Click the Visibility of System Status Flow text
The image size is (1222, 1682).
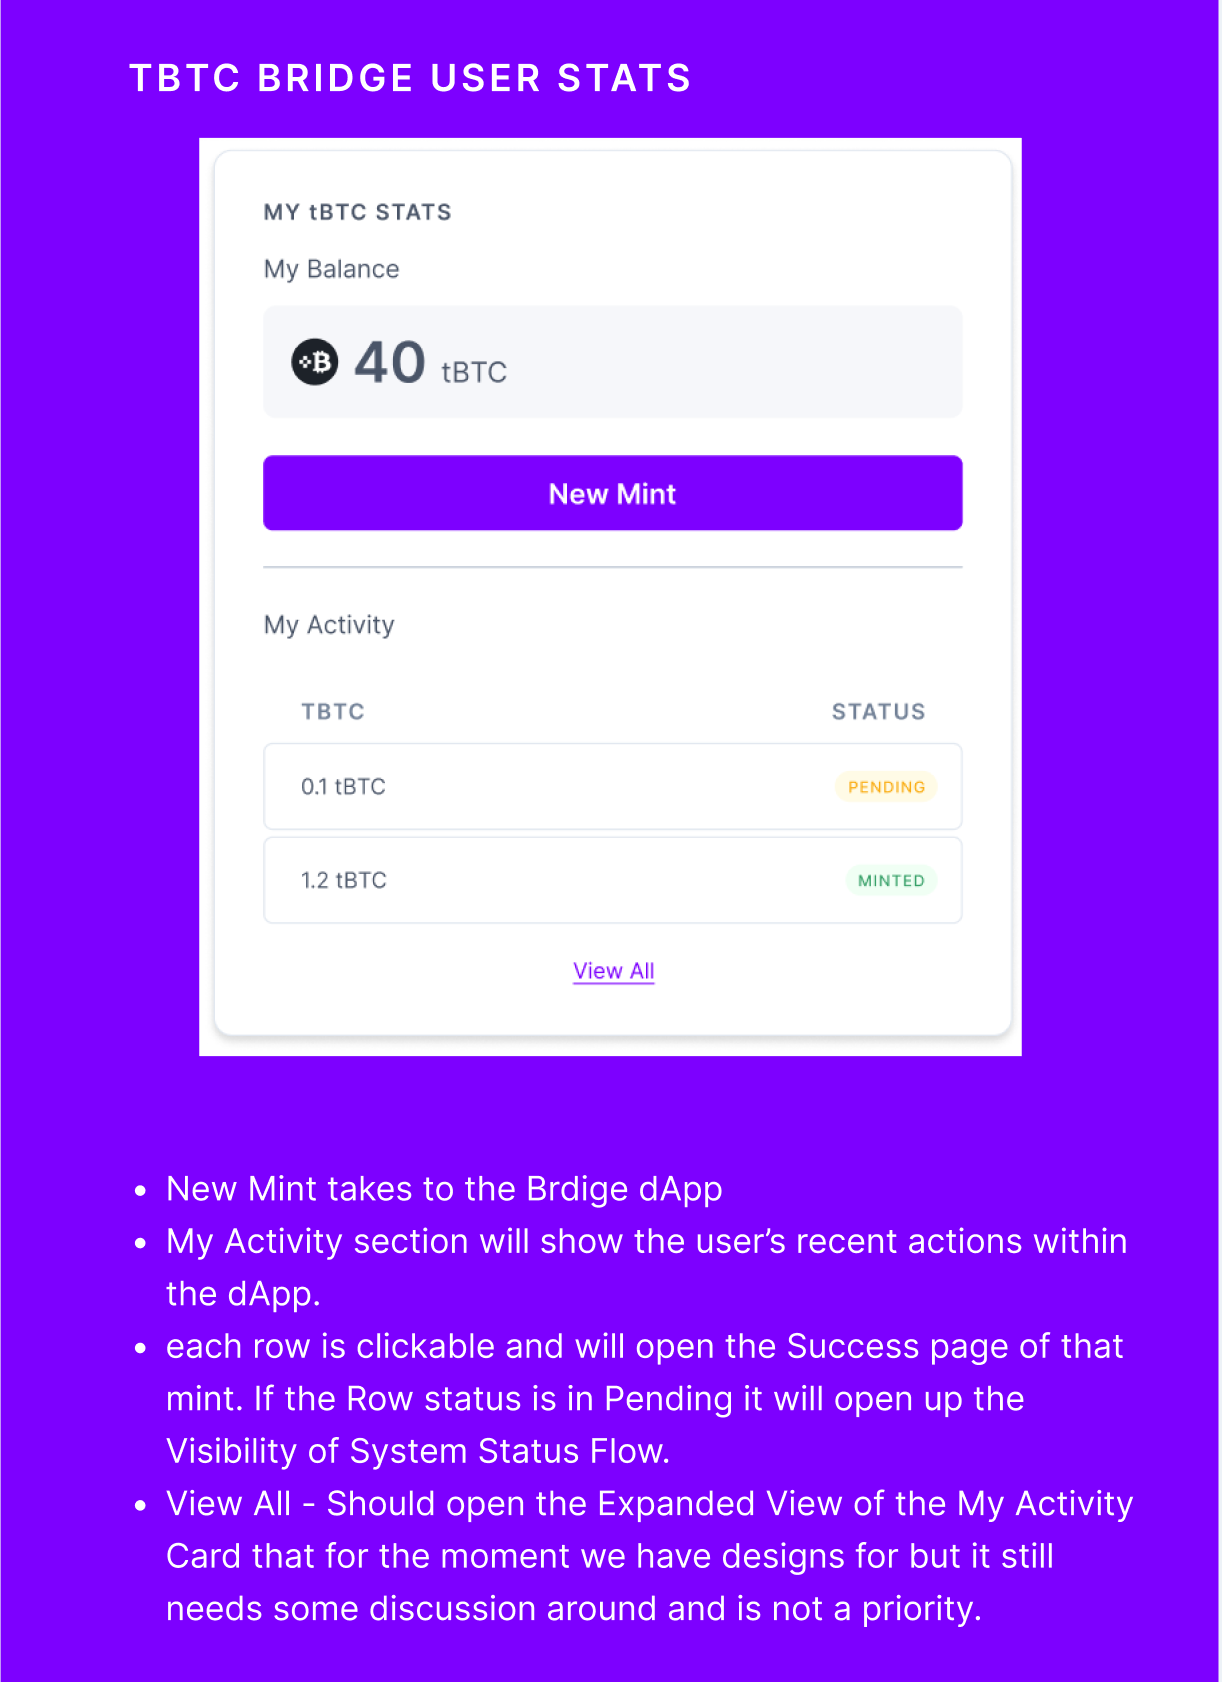point(417,1451)
